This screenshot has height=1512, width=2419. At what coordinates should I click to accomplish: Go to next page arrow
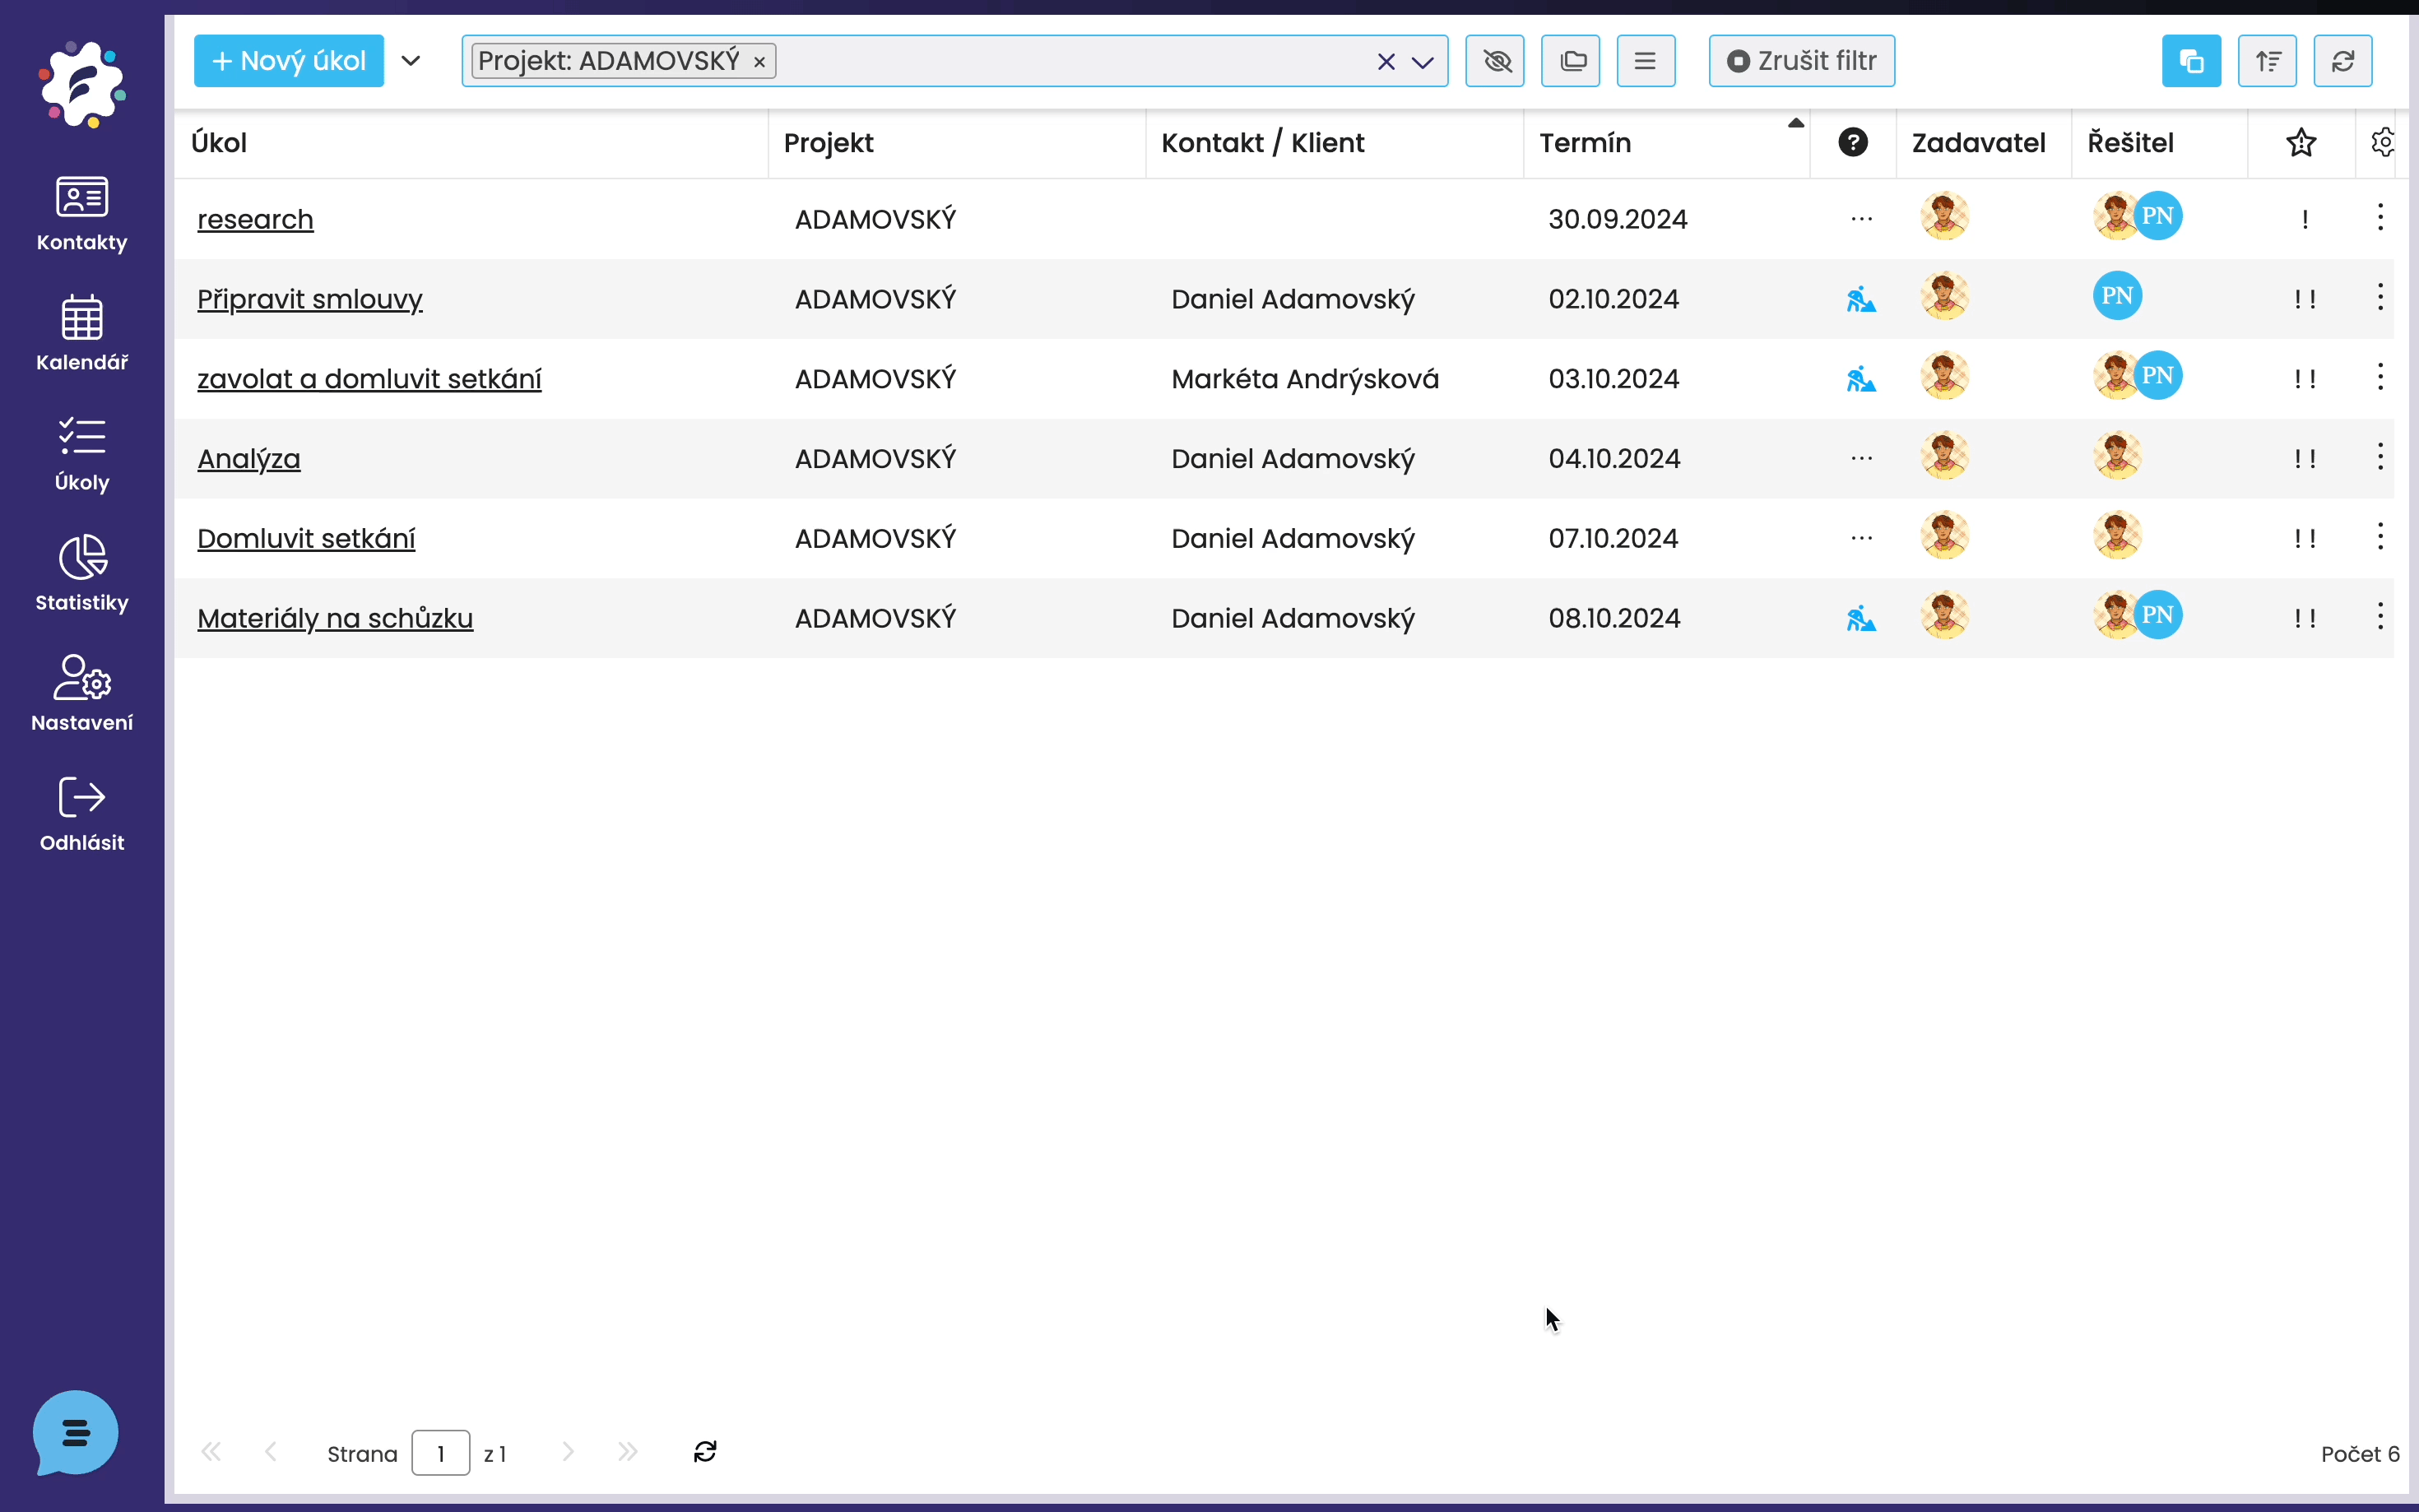point(568,1452)
